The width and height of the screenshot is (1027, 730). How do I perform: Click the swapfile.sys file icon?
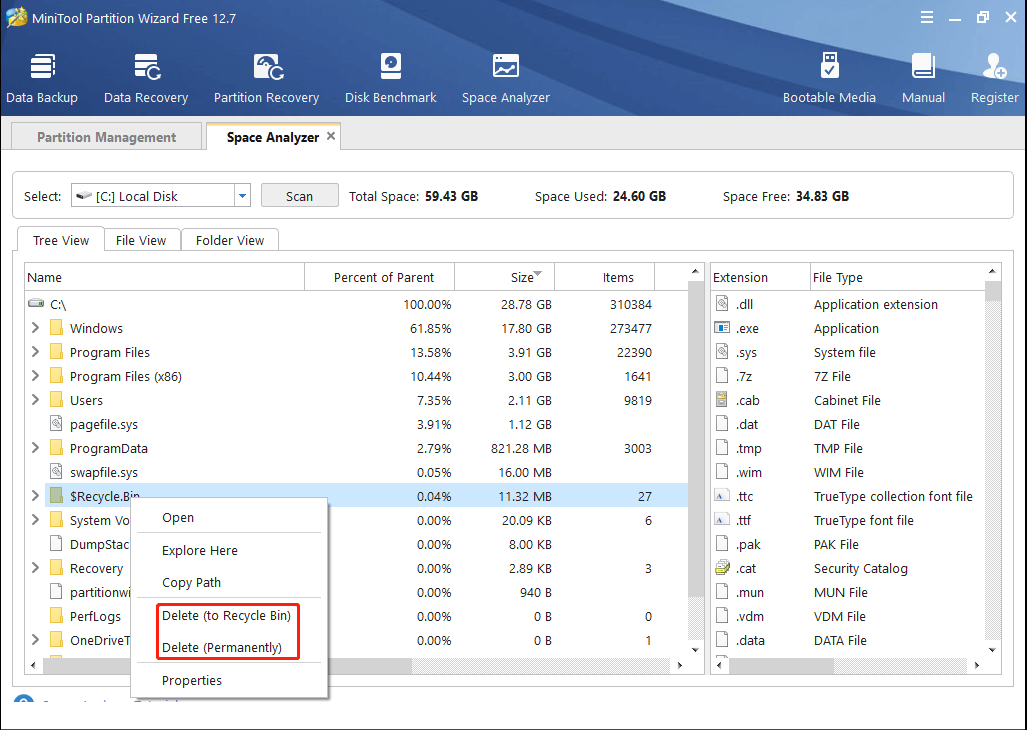point(57,472)
